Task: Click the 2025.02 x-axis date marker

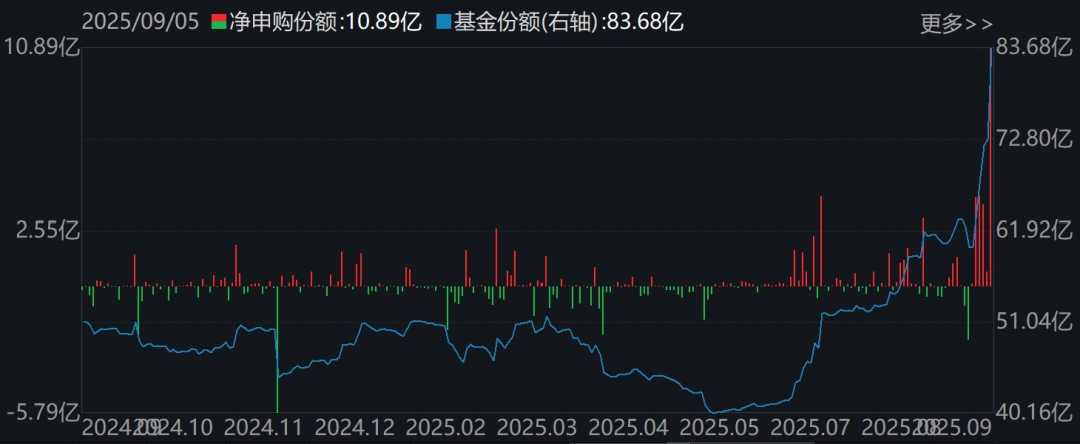Action: pos(446,427)
